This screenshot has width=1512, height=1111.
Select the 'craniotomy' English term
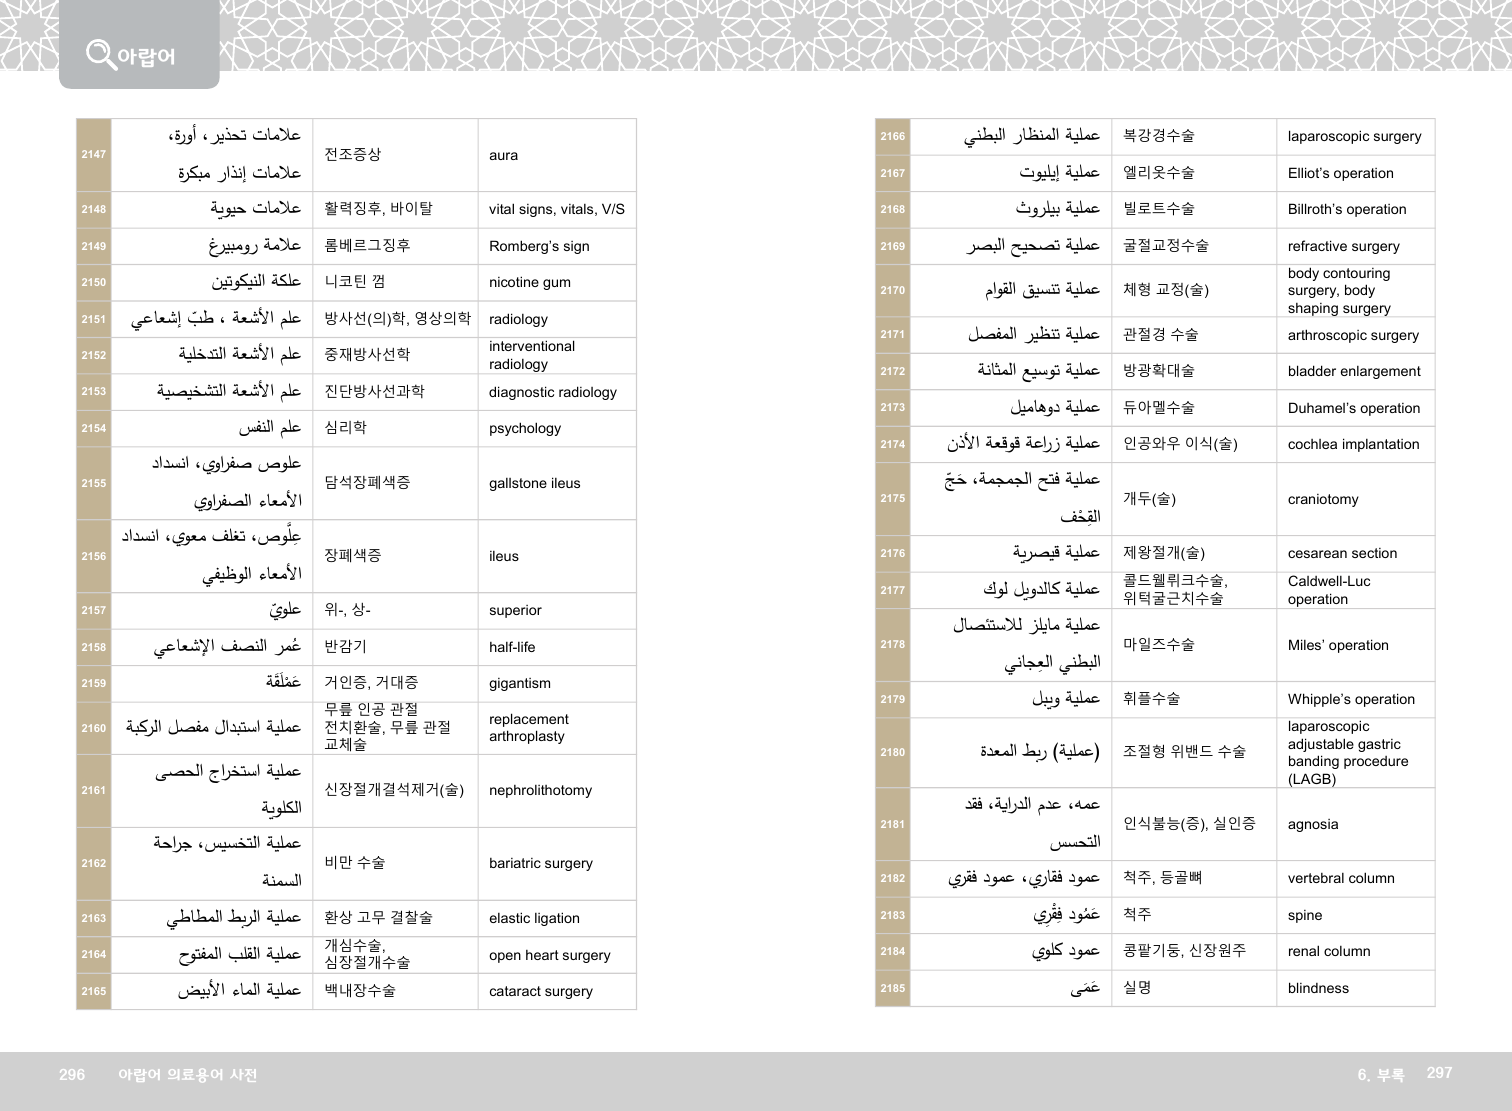pyautogui.click(x=1322, y=499)
